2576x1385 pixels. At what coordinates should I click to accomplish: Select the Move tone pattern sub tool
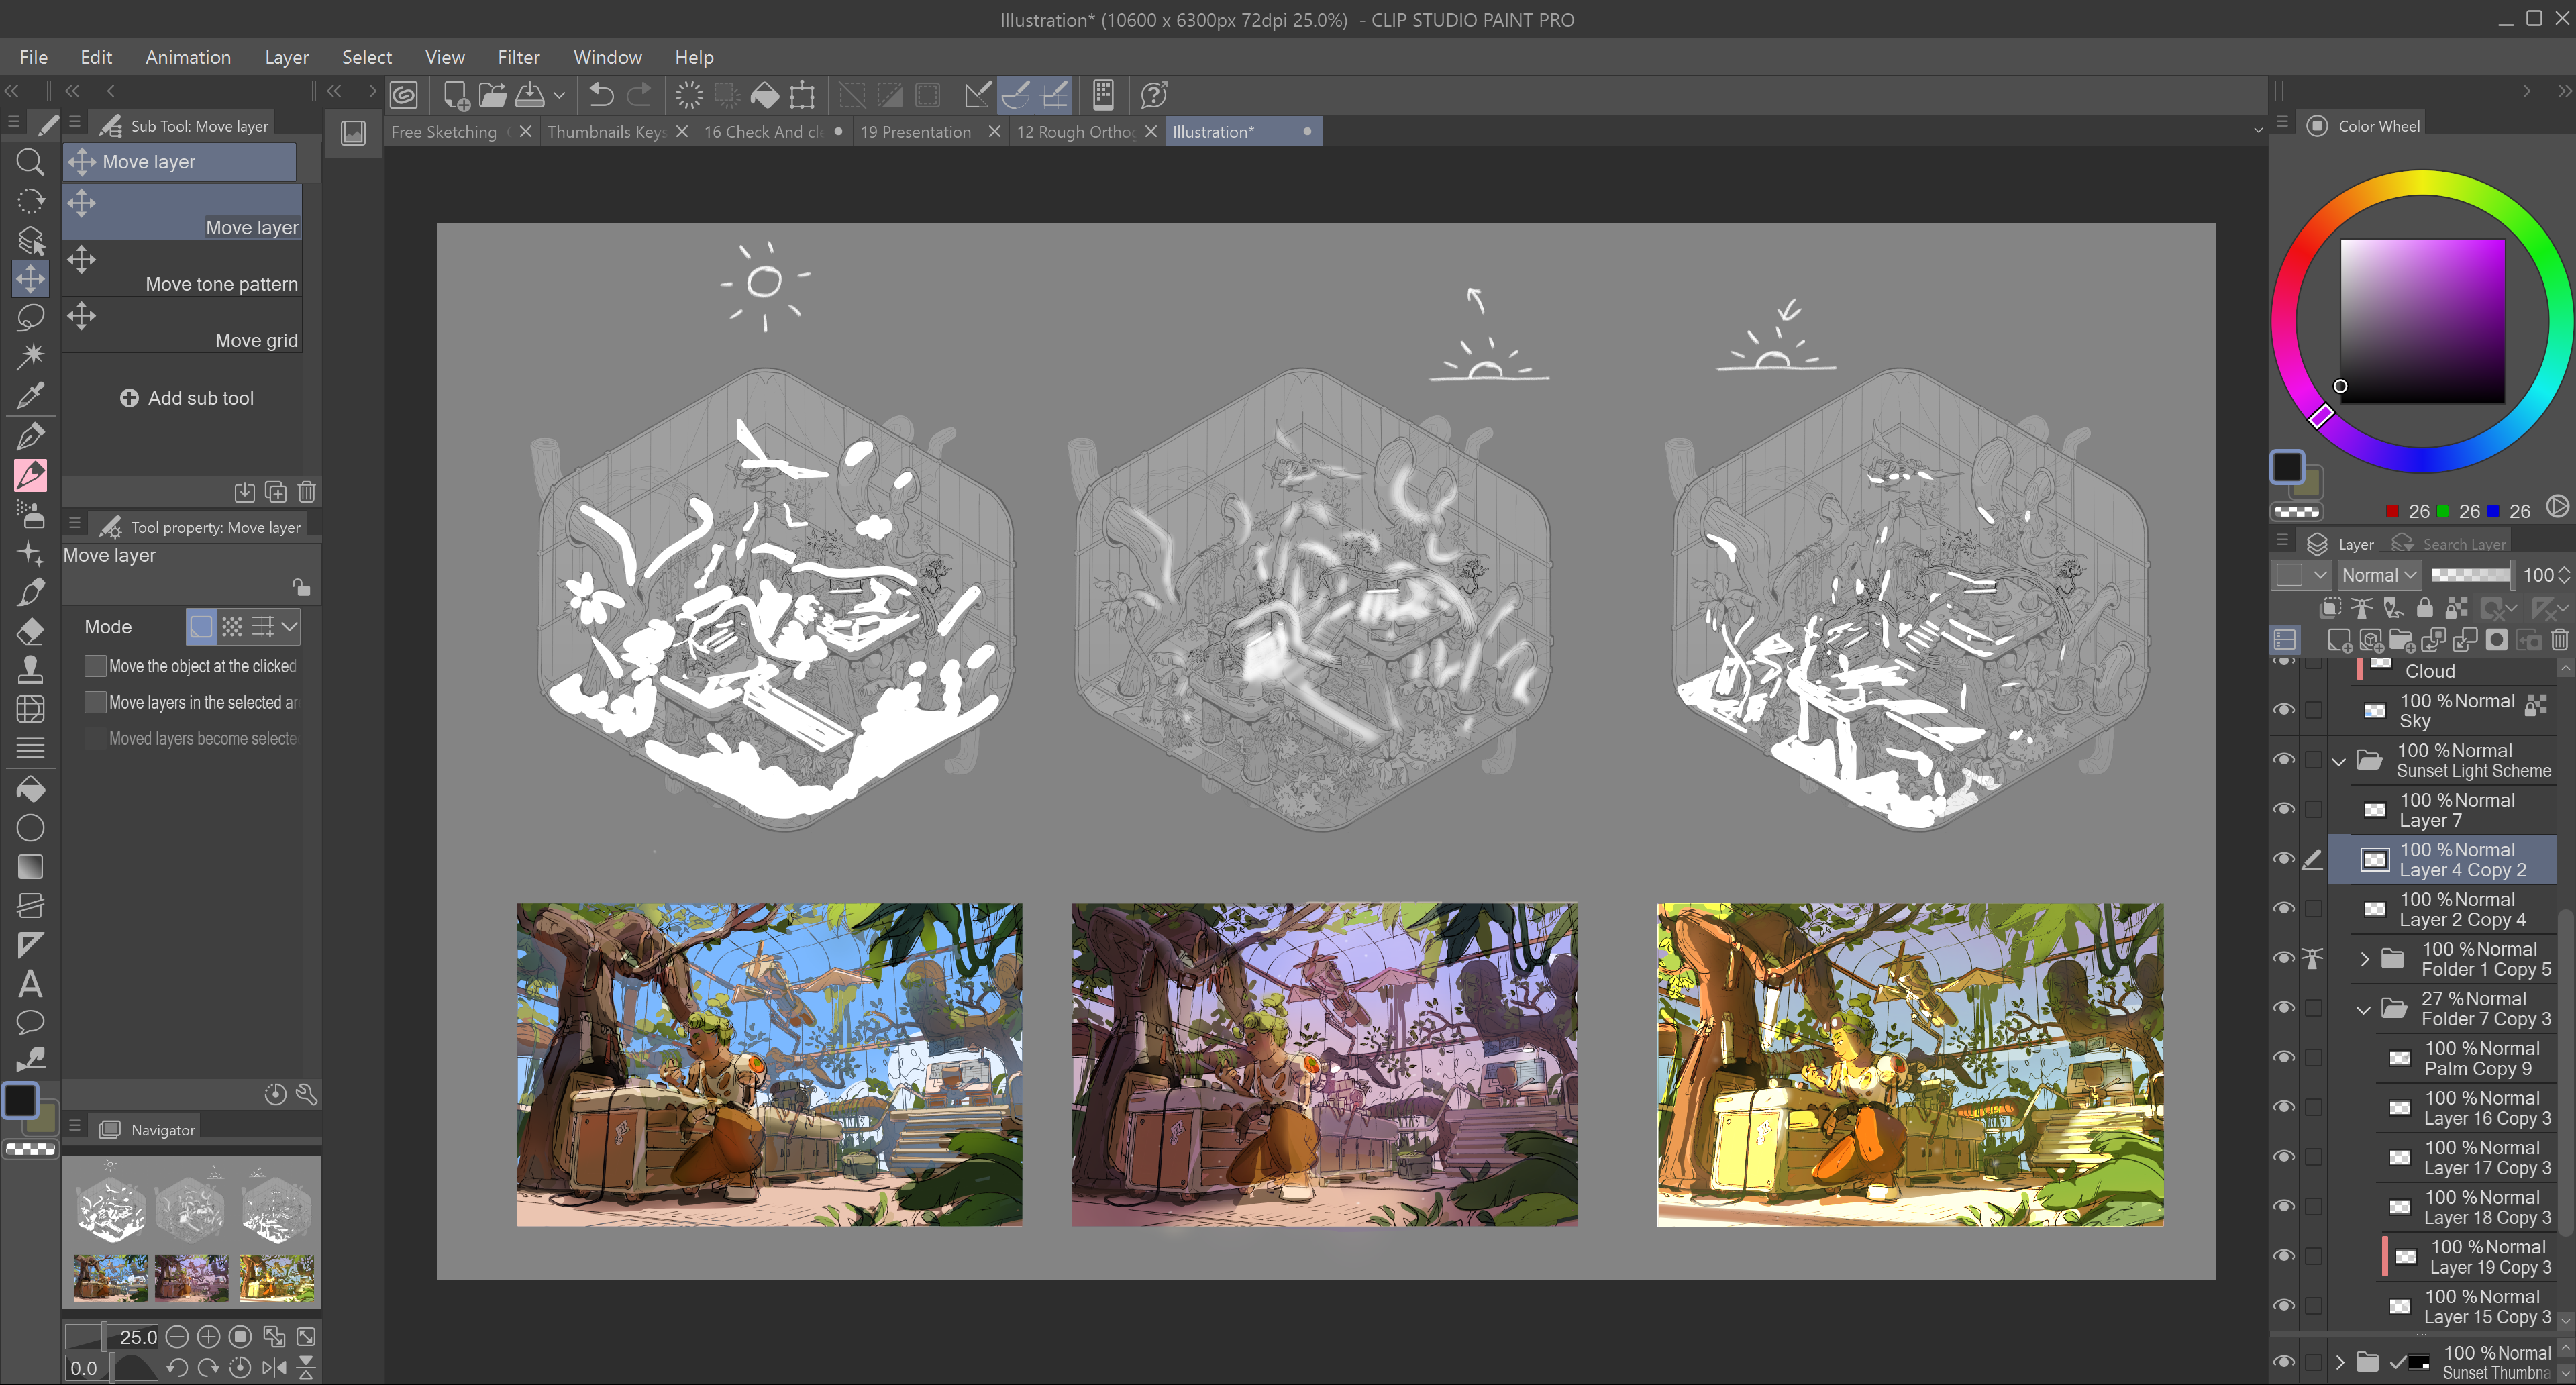point(183,271)
